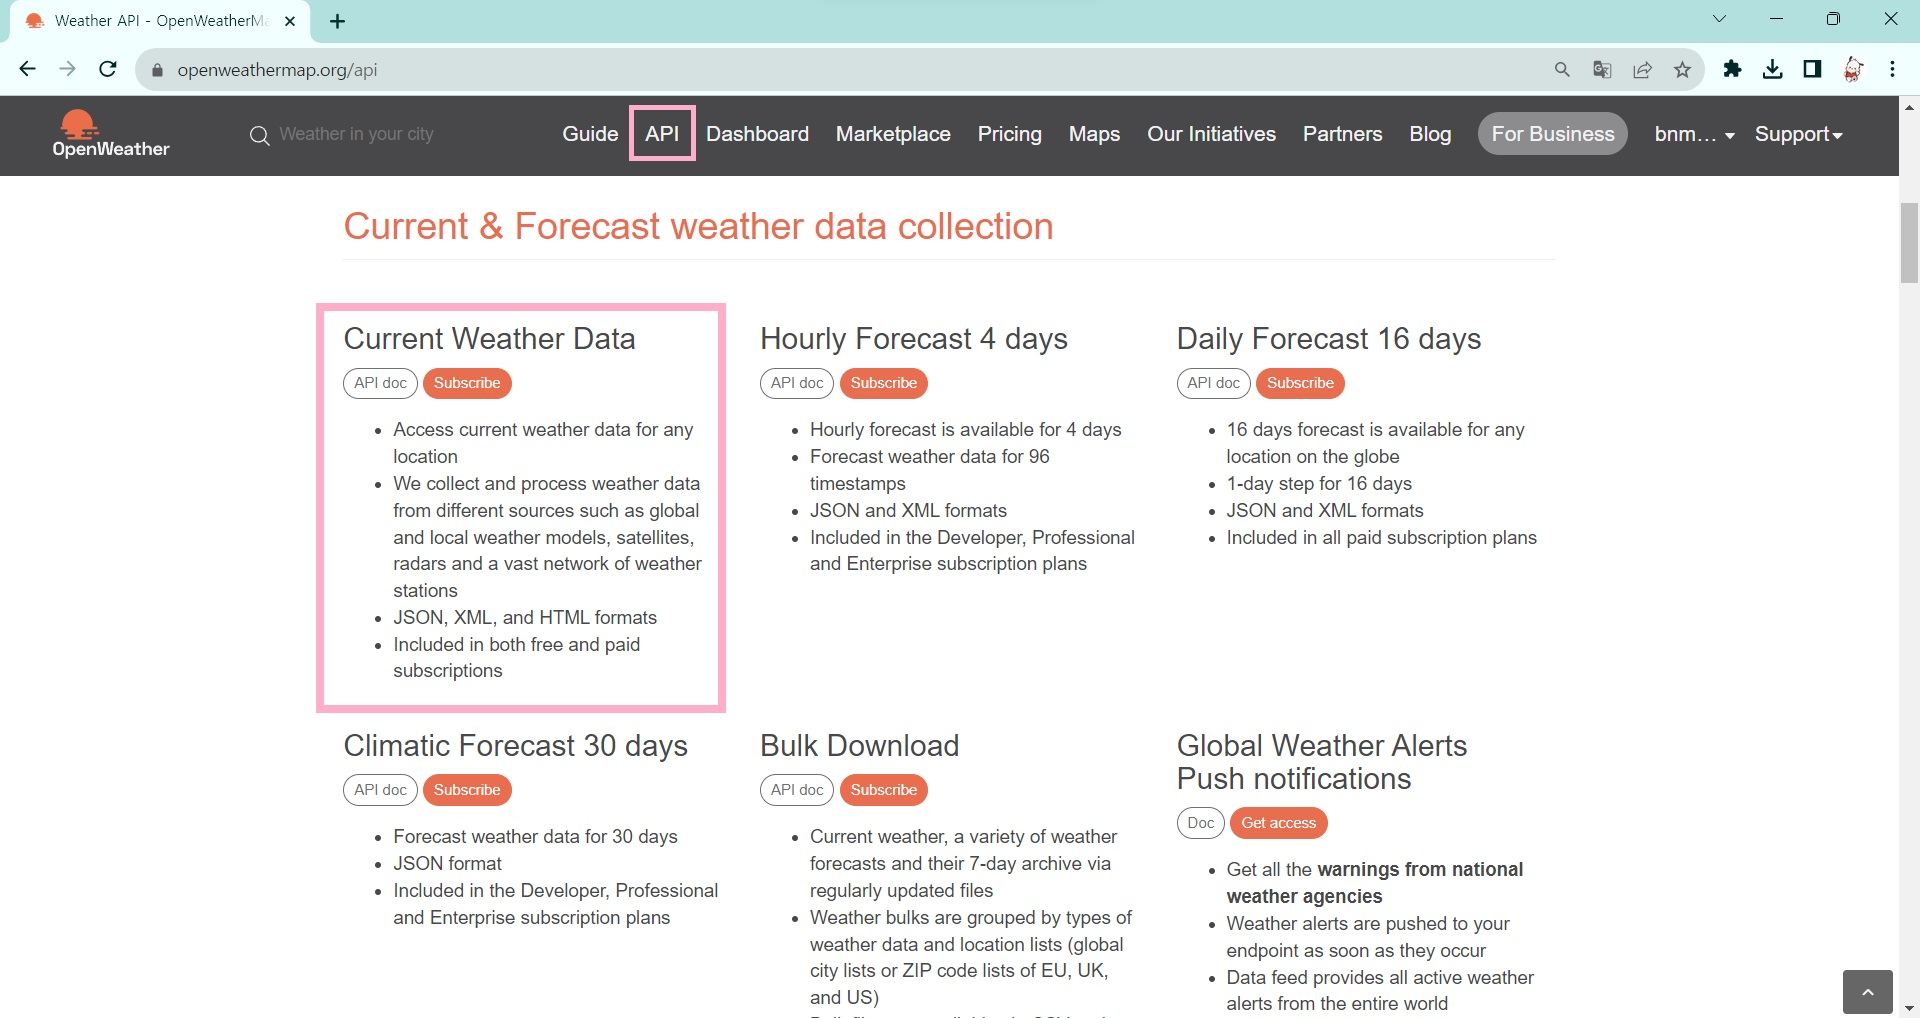1920x1018 pixels.
Task: Select the Weather API browser tab
Action: (160, 21)
